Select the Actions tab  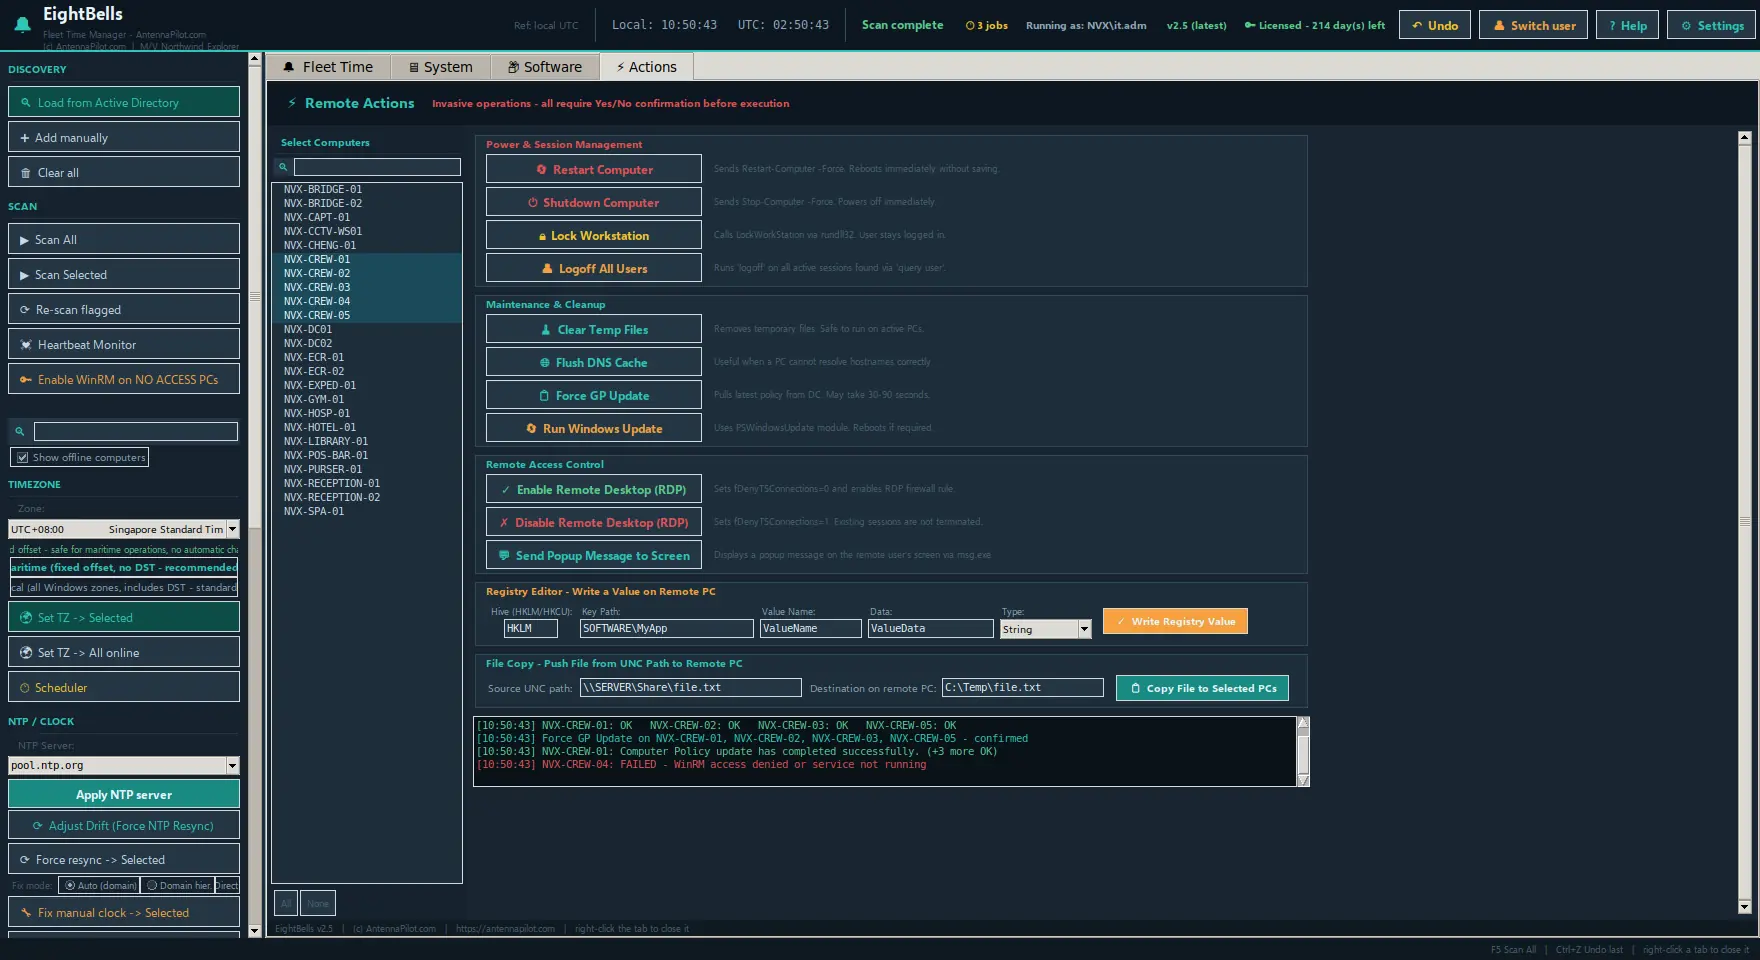coord(646,67)
